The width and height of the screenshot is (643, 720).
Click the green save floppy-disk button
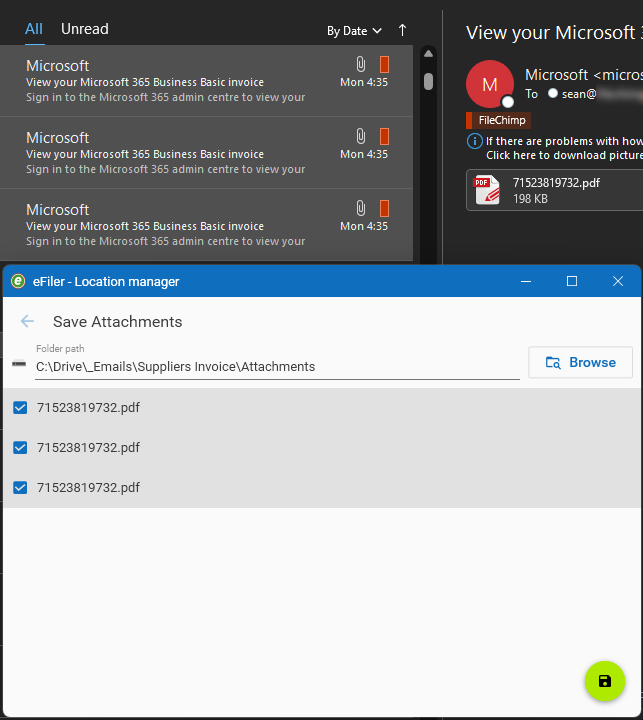click(x=604, y=681)
